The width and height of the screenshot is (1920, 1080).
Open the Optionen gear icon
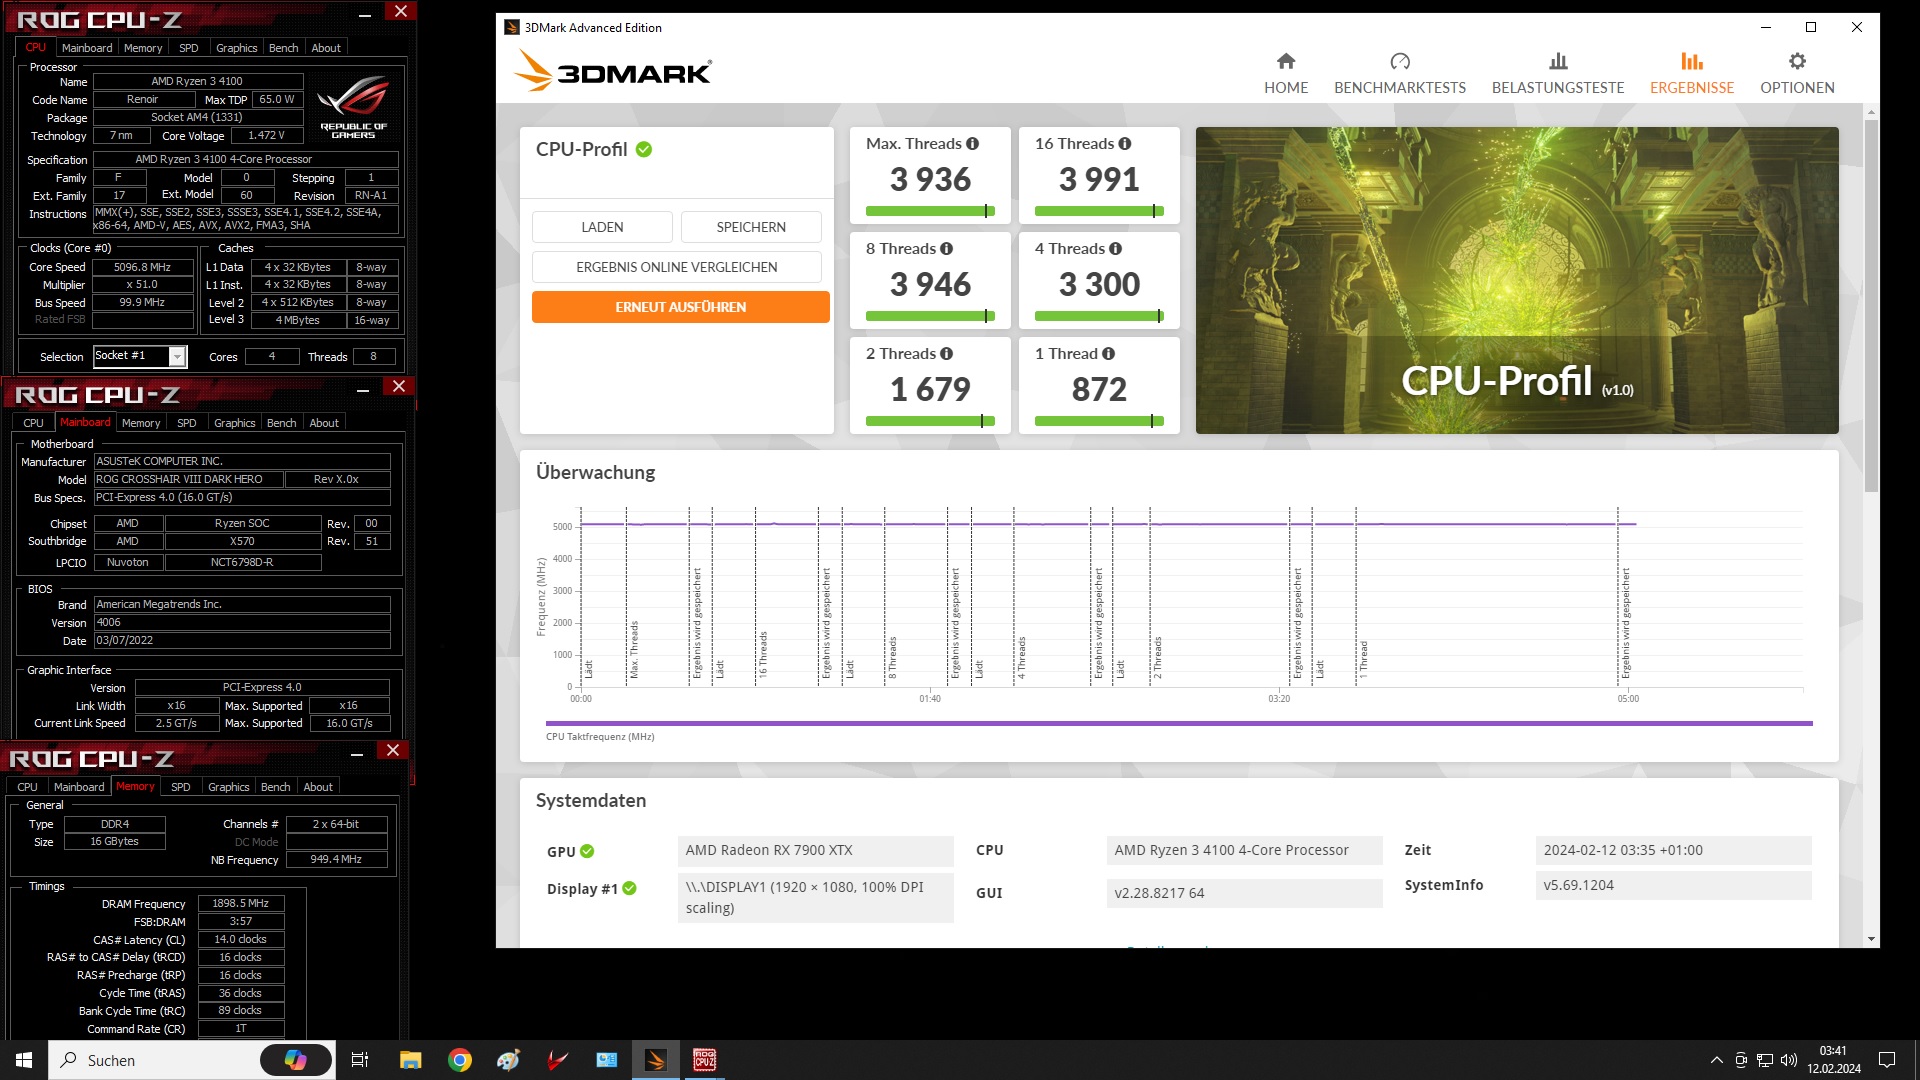point(1797,61)
